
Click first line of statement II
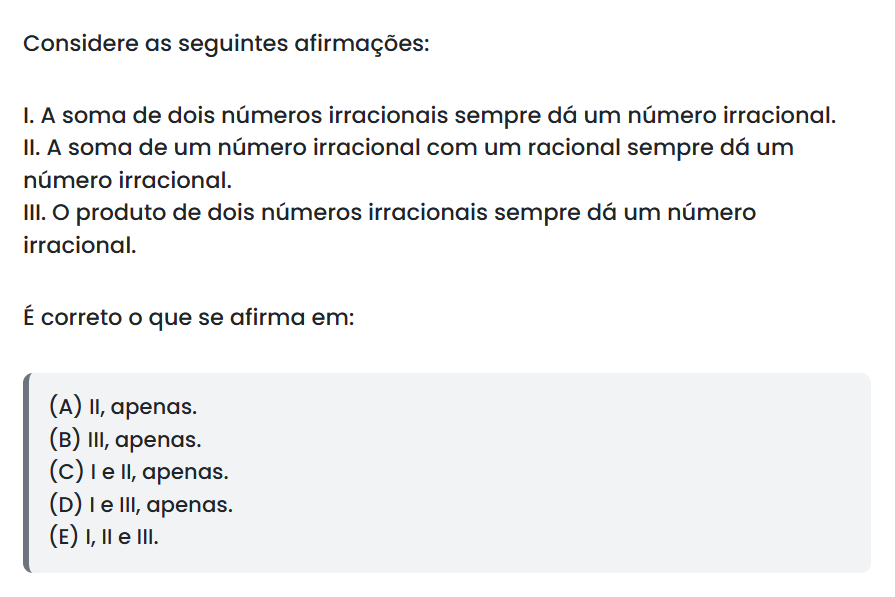point(408,148)
